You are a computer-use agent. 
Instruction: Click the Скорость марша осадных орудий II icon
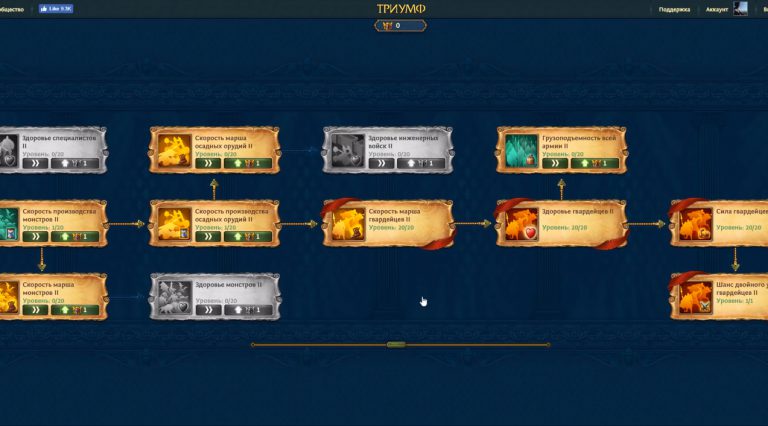174,151
